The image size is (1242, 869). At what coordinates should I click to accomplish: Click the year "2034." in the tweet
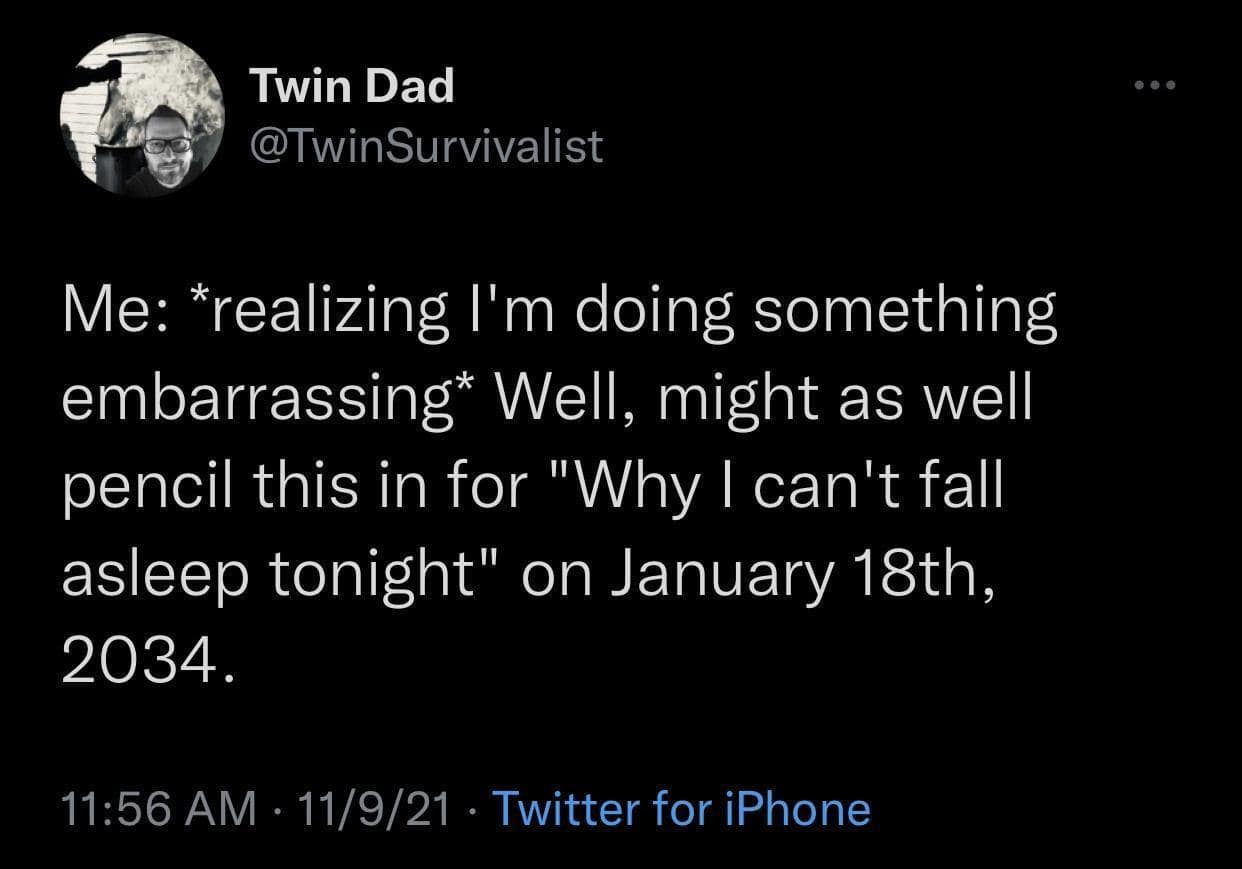coord(149,660)
